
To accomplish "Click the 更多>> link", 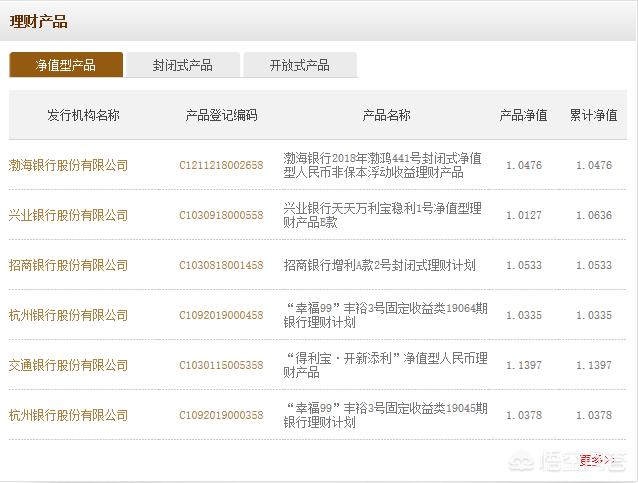I will (x=596, y=460).
